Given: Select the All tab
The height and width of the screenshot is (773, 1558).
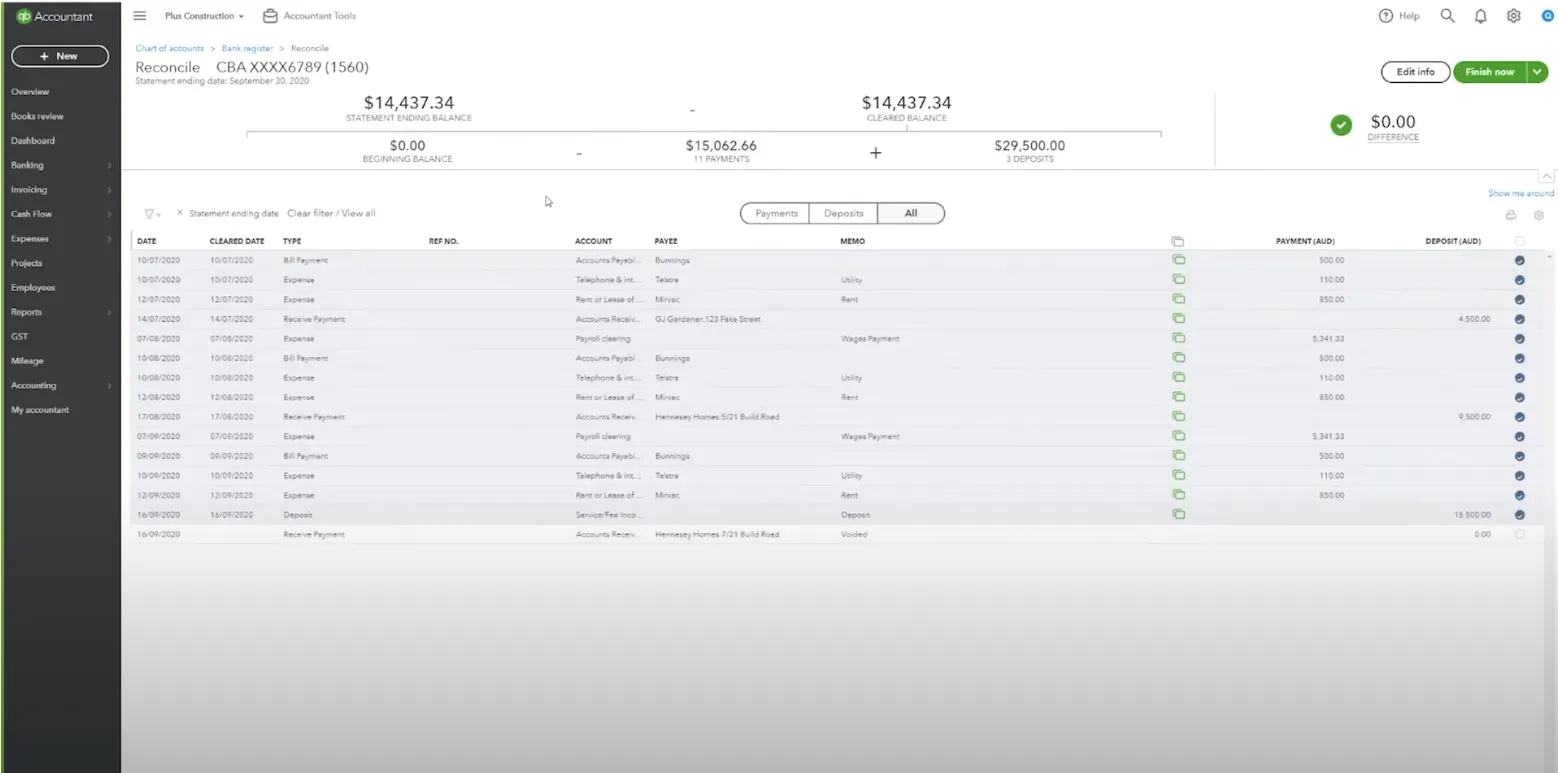Looking at the screenshot, I should tap(910, 213).
